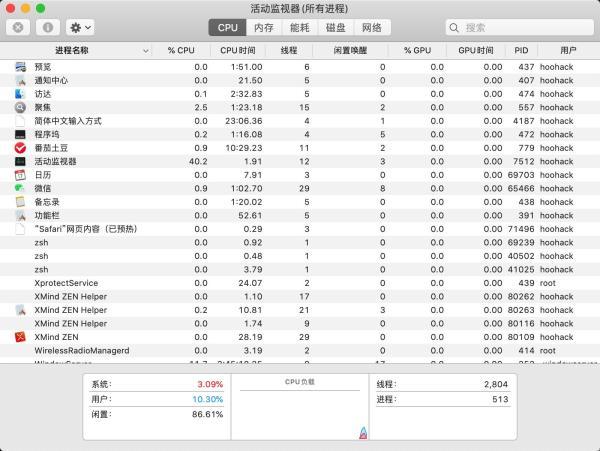Click the 聚焦 Spotlight magnifier icon
This screenshot has height=451, width=600.
pos(20,107)
